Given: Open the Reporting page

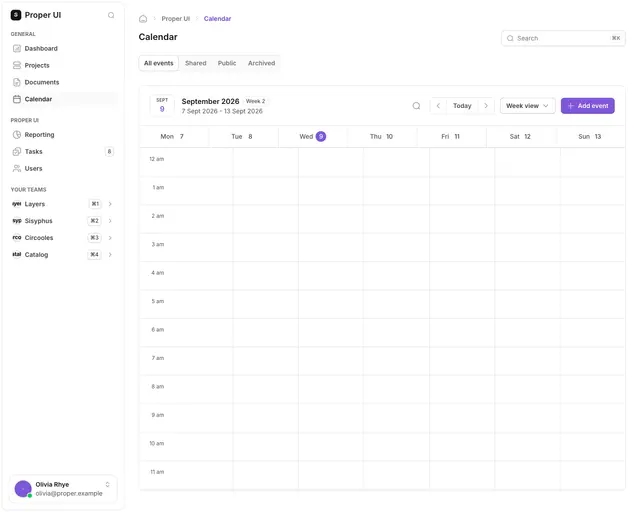Looking at the screenshot, I should pos(63,135).
